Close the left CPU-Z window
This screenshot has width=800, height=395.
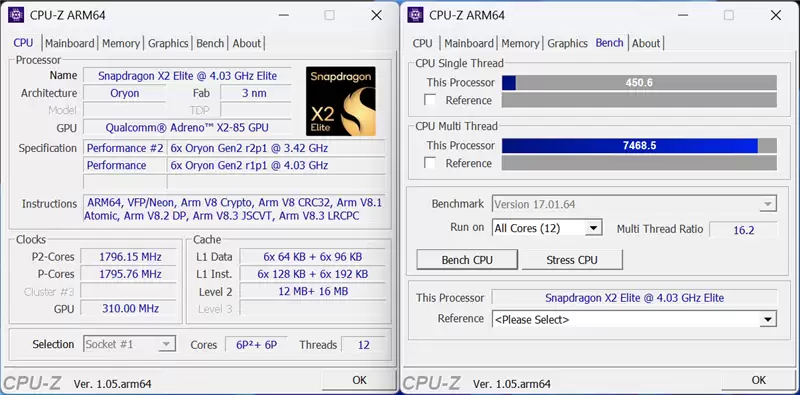(x=377, y=15)
